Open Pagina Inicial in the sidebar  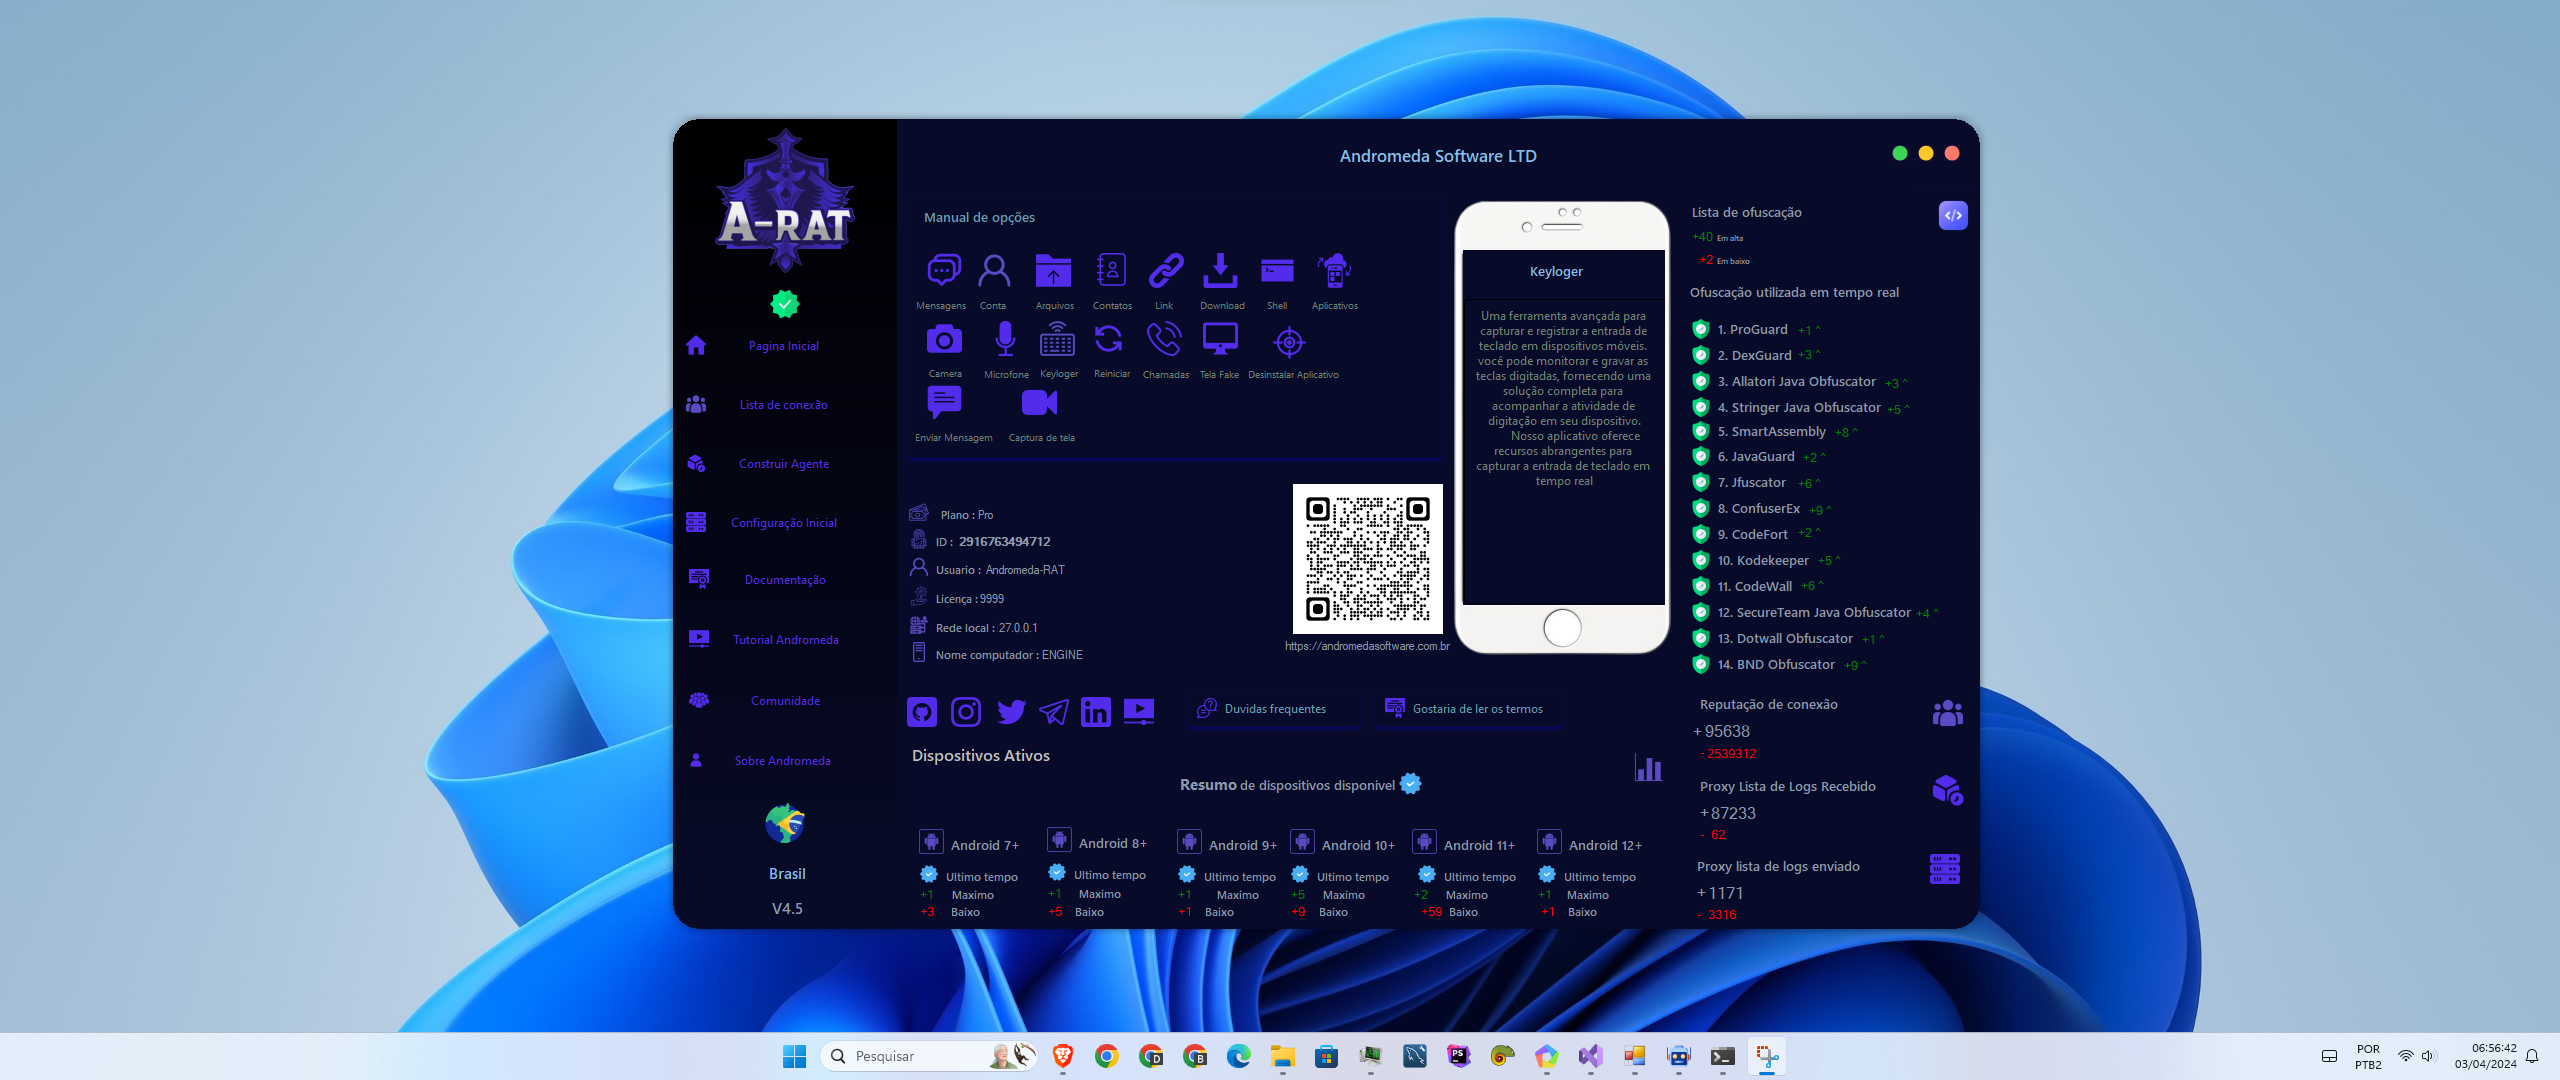coord(784,345)
